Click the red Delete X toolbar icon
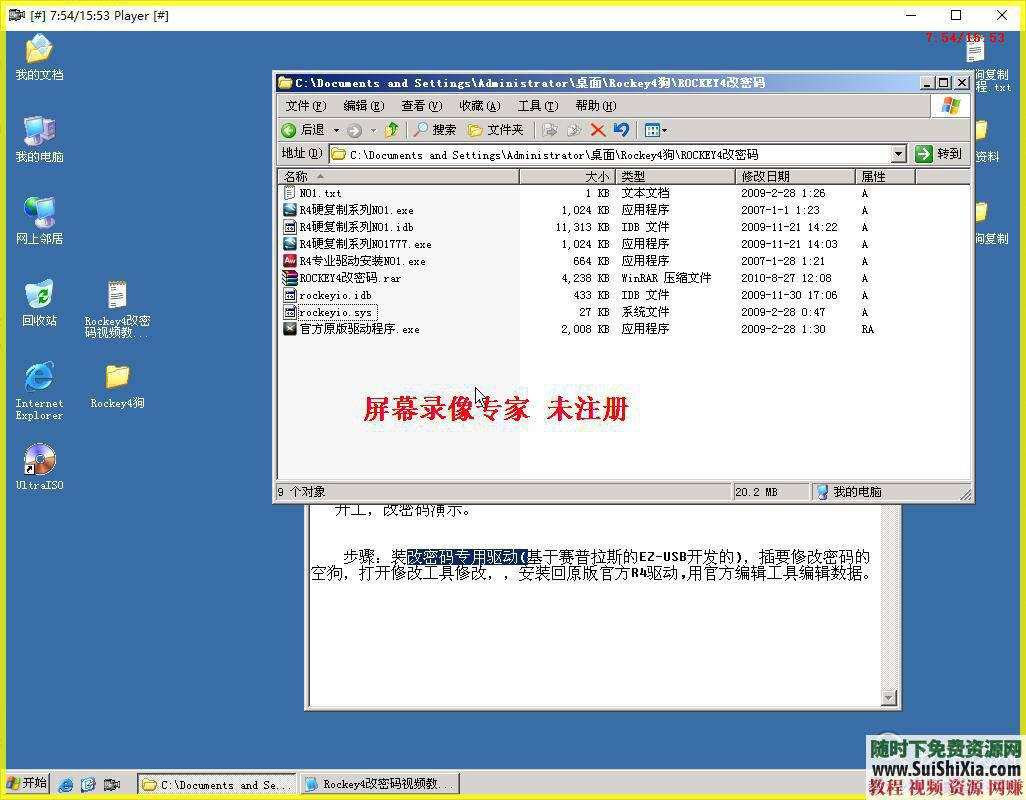The image size is (1026, 800). pos(598,130)
